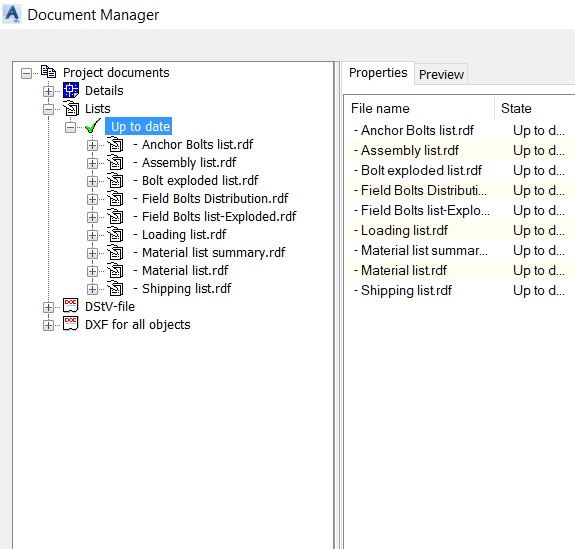Click the DXF for all objects icon
575x549 pixels.
(71, 323)
